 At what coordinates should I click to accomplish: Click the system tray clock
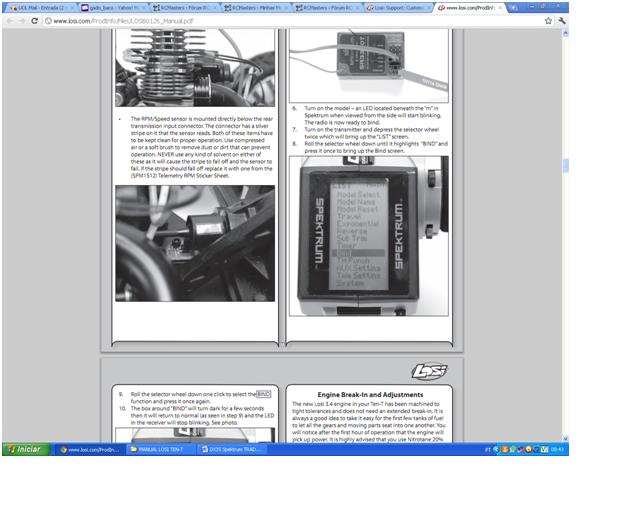(x=558, y=449)
